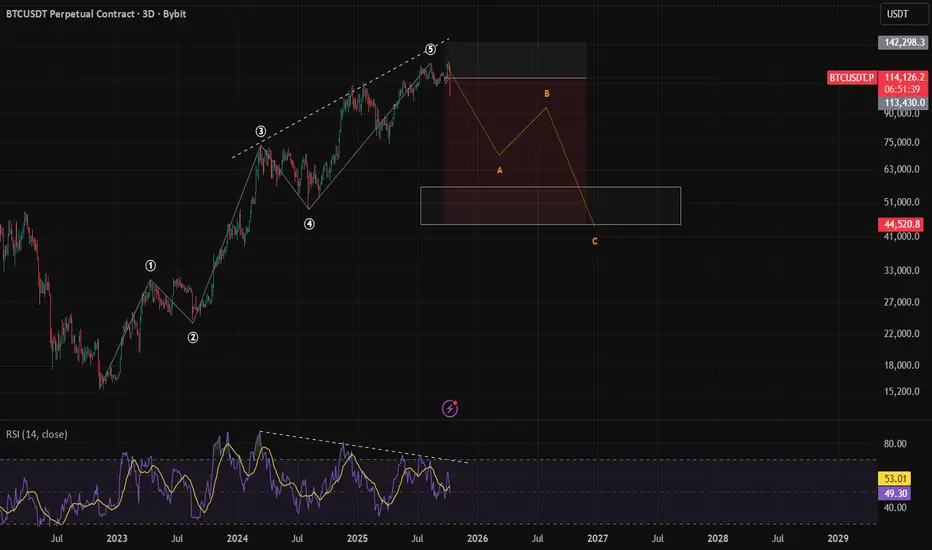Image resolution: width=932 pixels, height=550 pixels.
Task: Click the 142,298.3 price label
Action: point(903,42)
